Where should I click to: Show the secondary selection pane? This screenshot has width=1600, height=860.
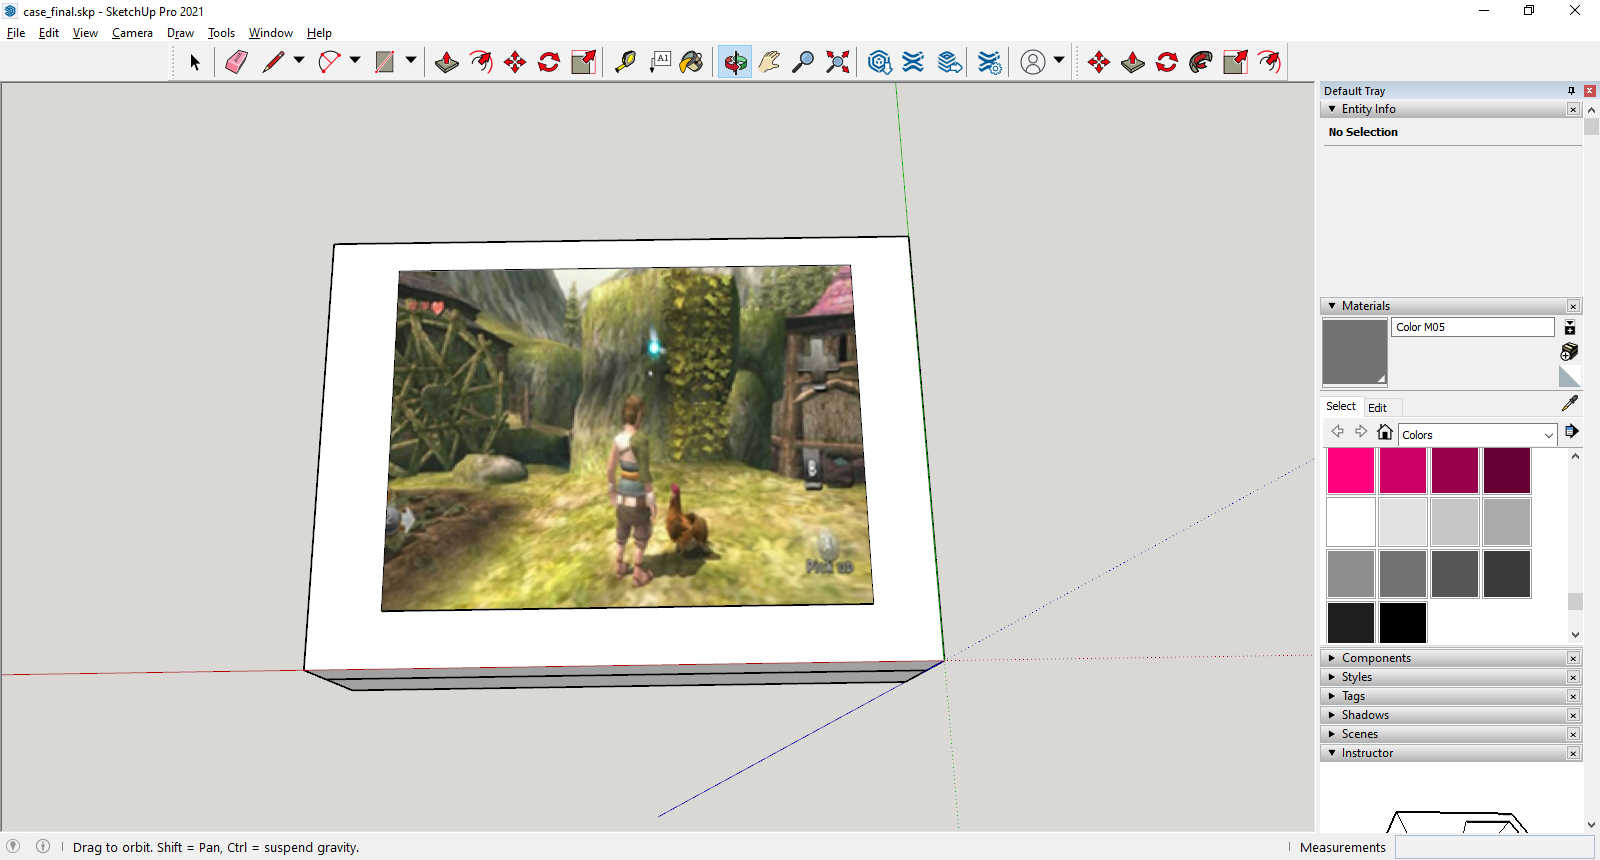pyautogui.click(x=1570, y=328)
